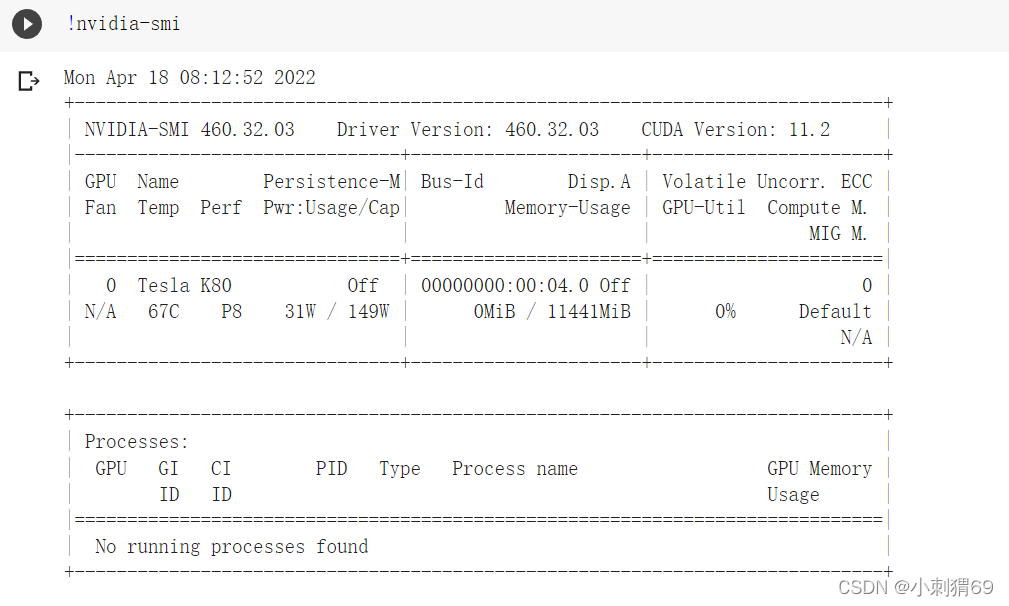The height and width of the screenshot is (606, 1009).
Task: Click the cell output toggle icon
Action: tap(29, 80)
